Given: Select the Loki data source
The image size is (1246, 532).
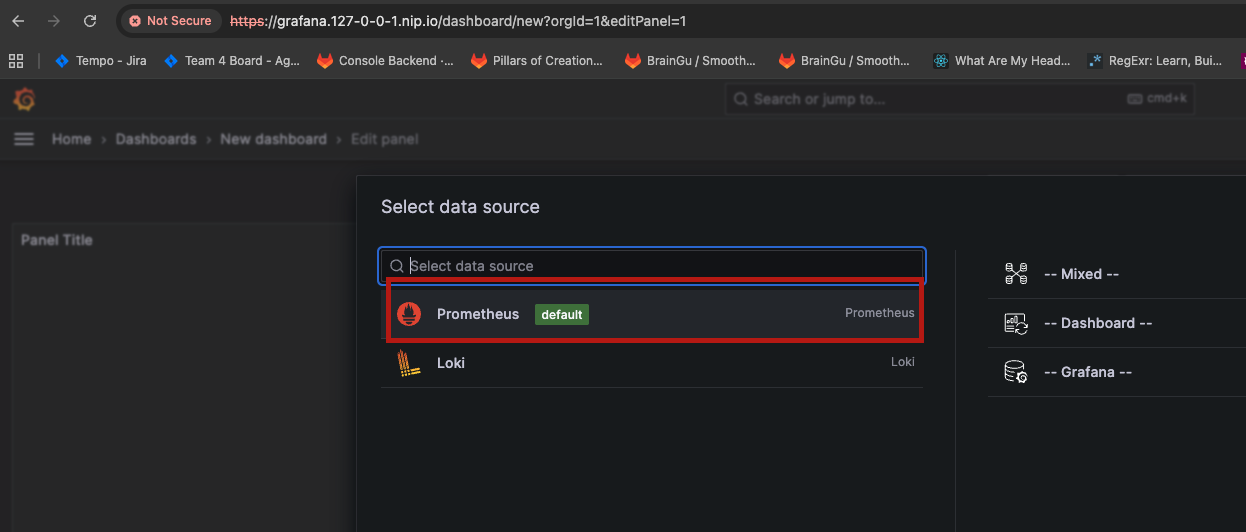Looking at the screenshot, I should (652, 363).
